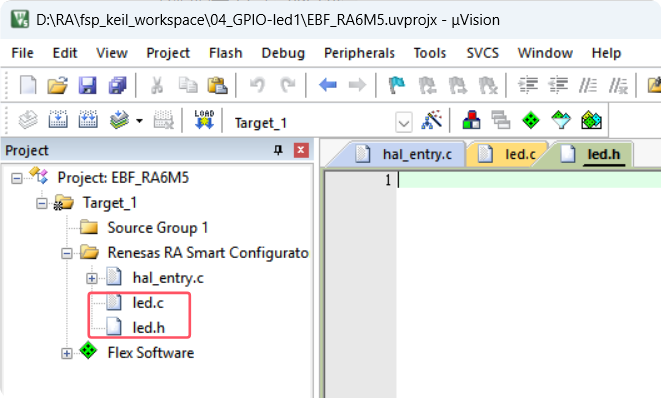Open the Window menu
This screenshot has width=661, height=398.
point(545,53)
